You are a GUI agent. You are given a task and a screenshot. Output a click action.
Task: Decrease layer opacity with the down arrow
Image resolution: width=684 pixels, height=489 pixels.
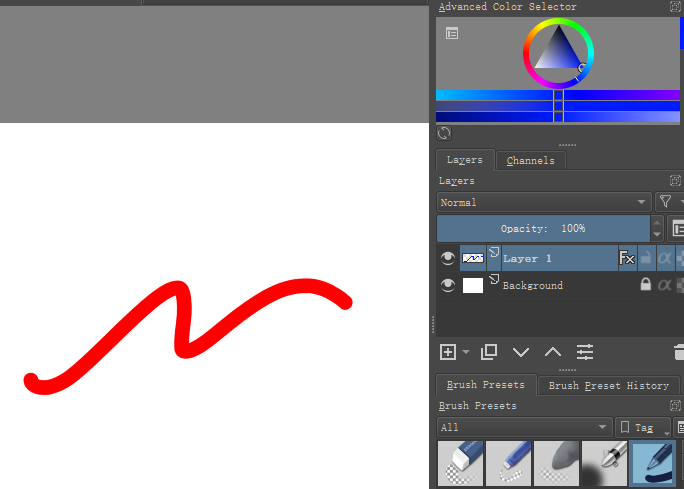click(657, 235)
